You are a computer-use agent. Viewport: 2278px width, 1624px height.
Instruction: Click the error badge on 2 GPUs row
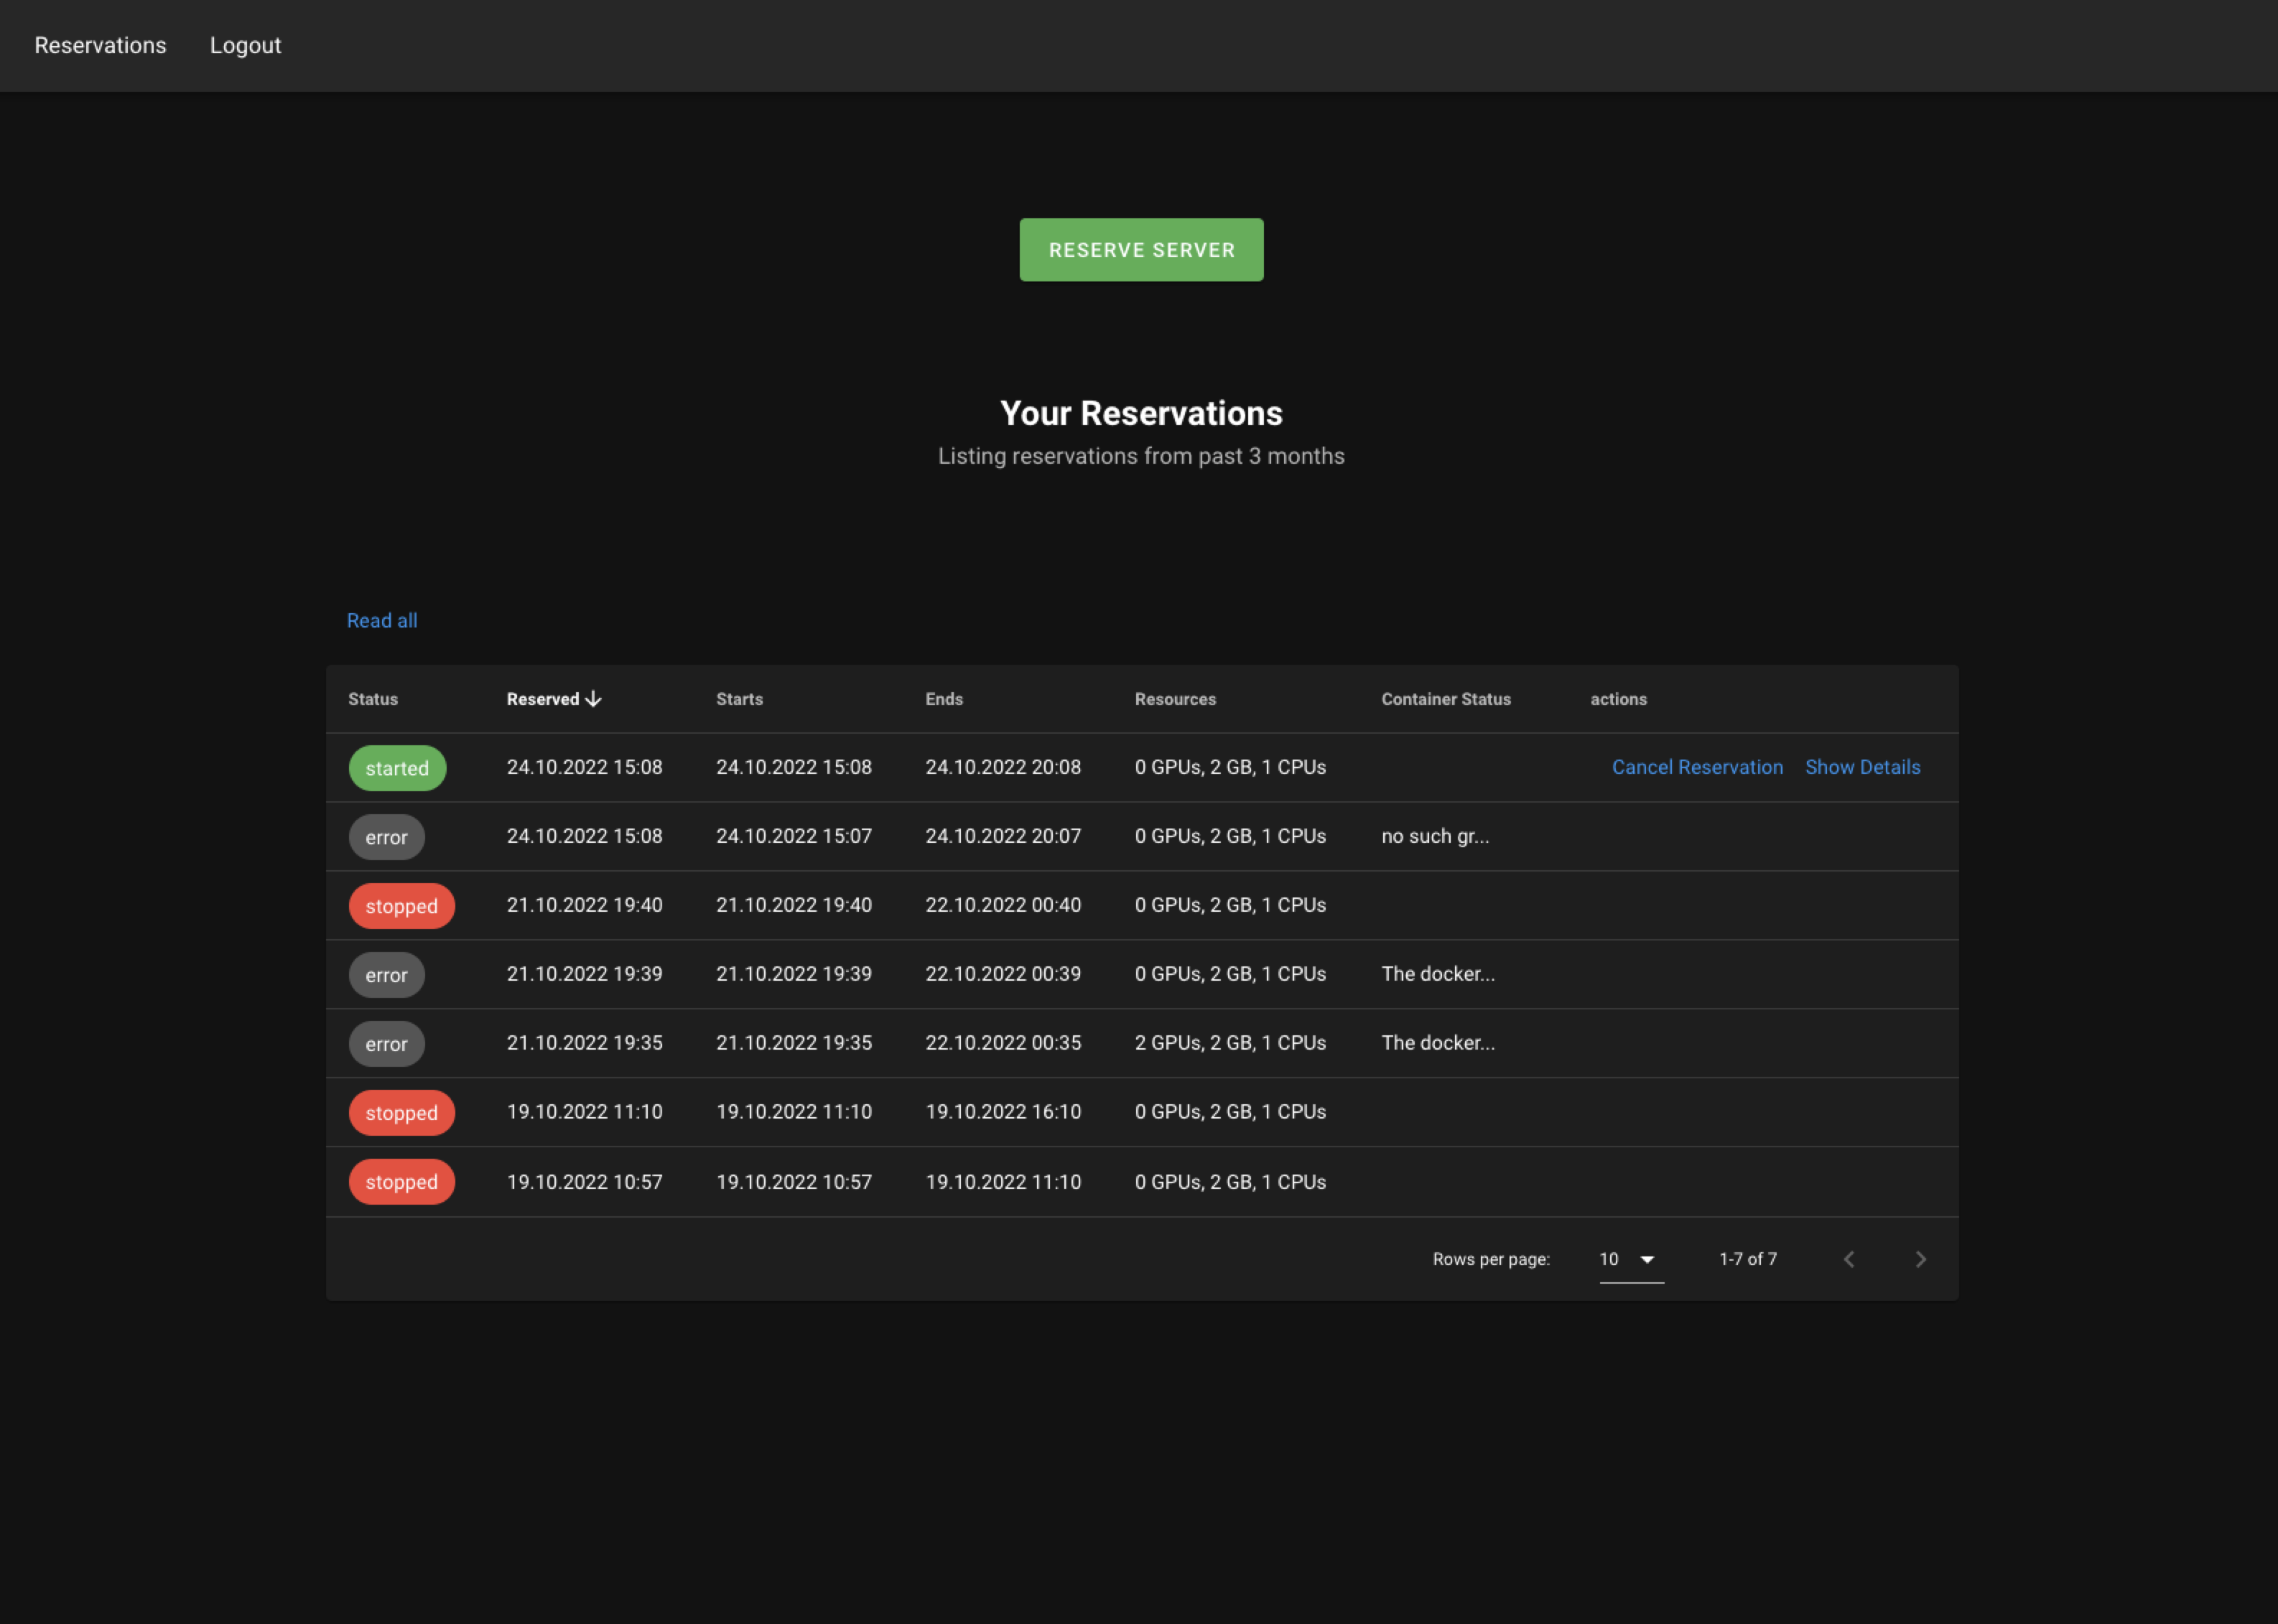point(386,1043)
